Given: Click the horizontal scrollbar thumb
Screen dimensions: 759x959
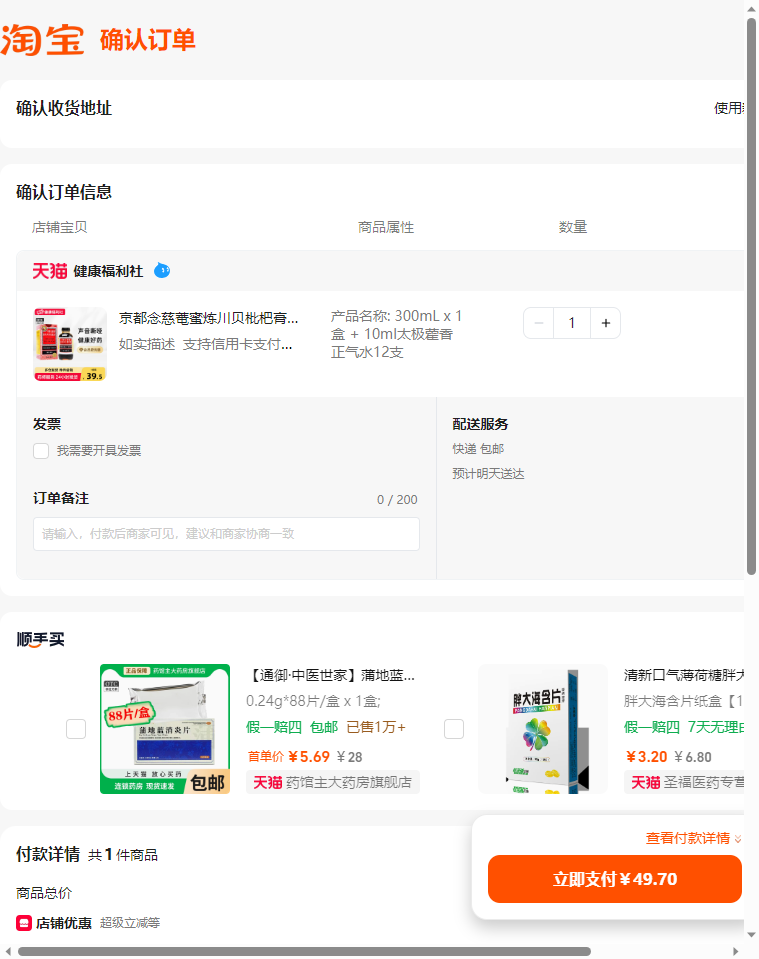Looking at the screenshot, I should click(304, 952).
